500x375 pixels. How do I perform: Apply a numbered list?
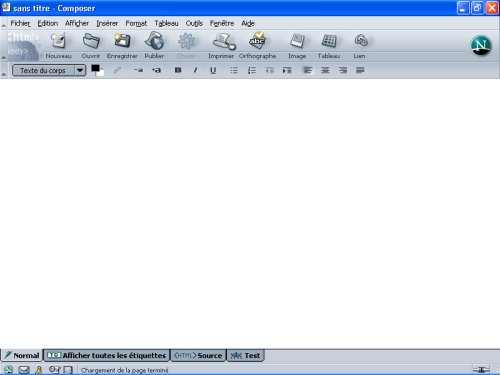252,70
